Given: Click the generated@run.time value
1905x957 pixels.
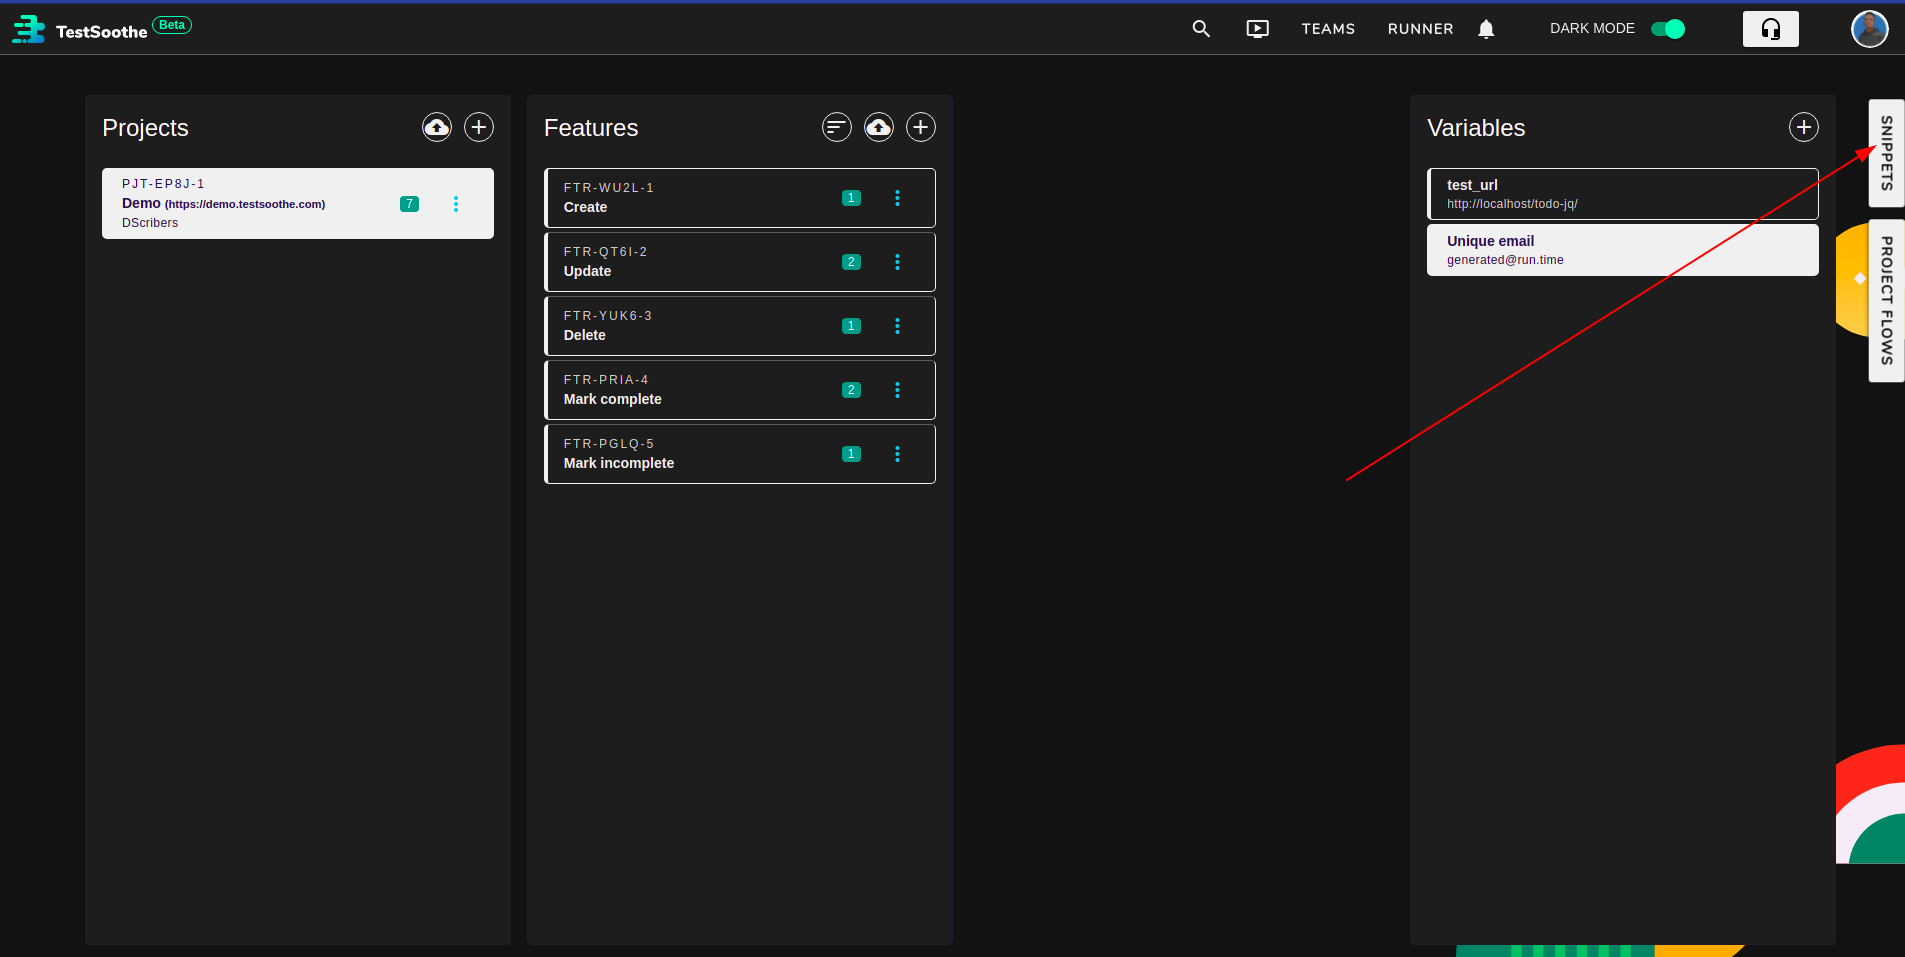Looking at the screenshot, I should (x=1505, y=260).
